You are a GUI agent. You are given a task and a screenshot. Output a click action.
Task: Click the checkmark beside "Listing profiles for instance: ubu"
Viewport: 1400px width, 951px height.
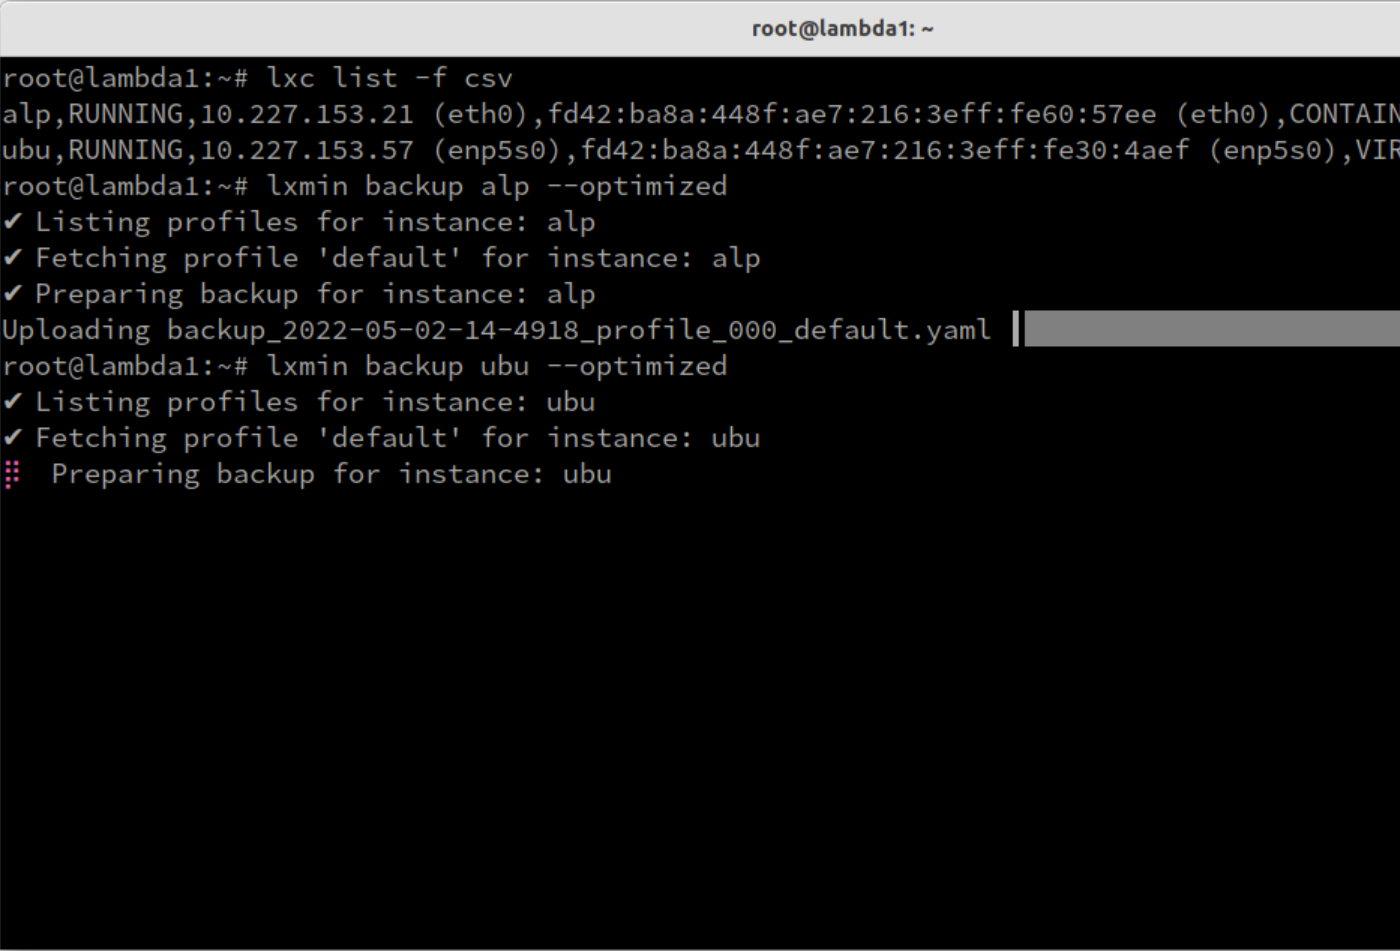tap(12, 402)
